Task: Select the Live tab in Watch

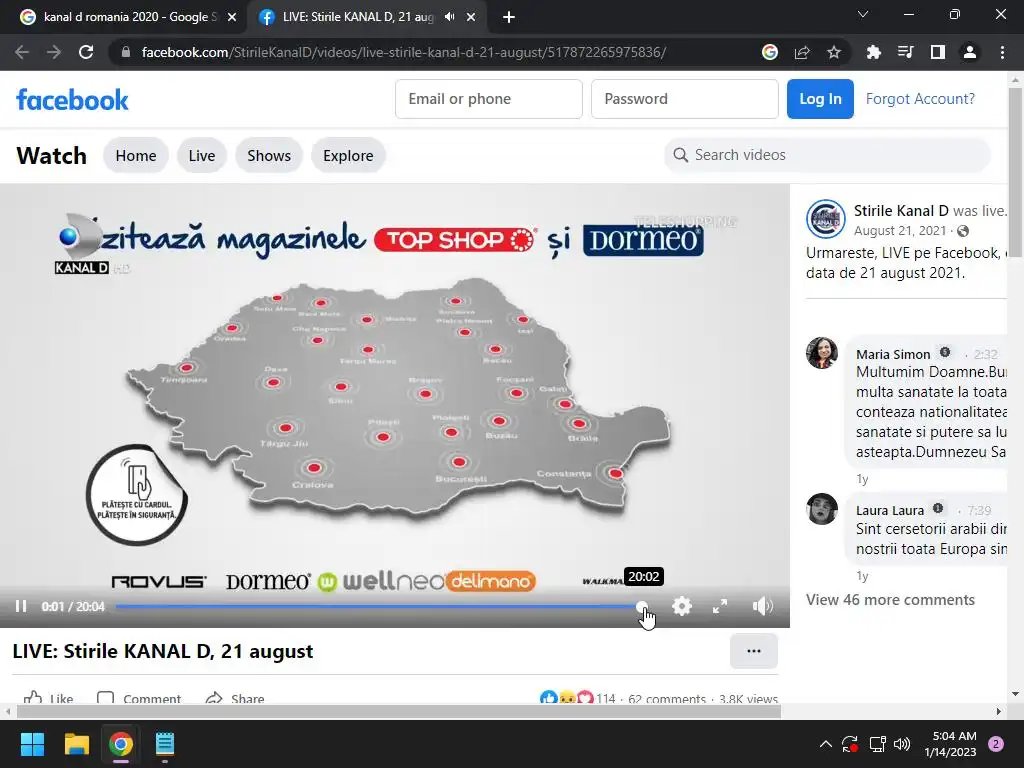Action: (x=202, y=155)
